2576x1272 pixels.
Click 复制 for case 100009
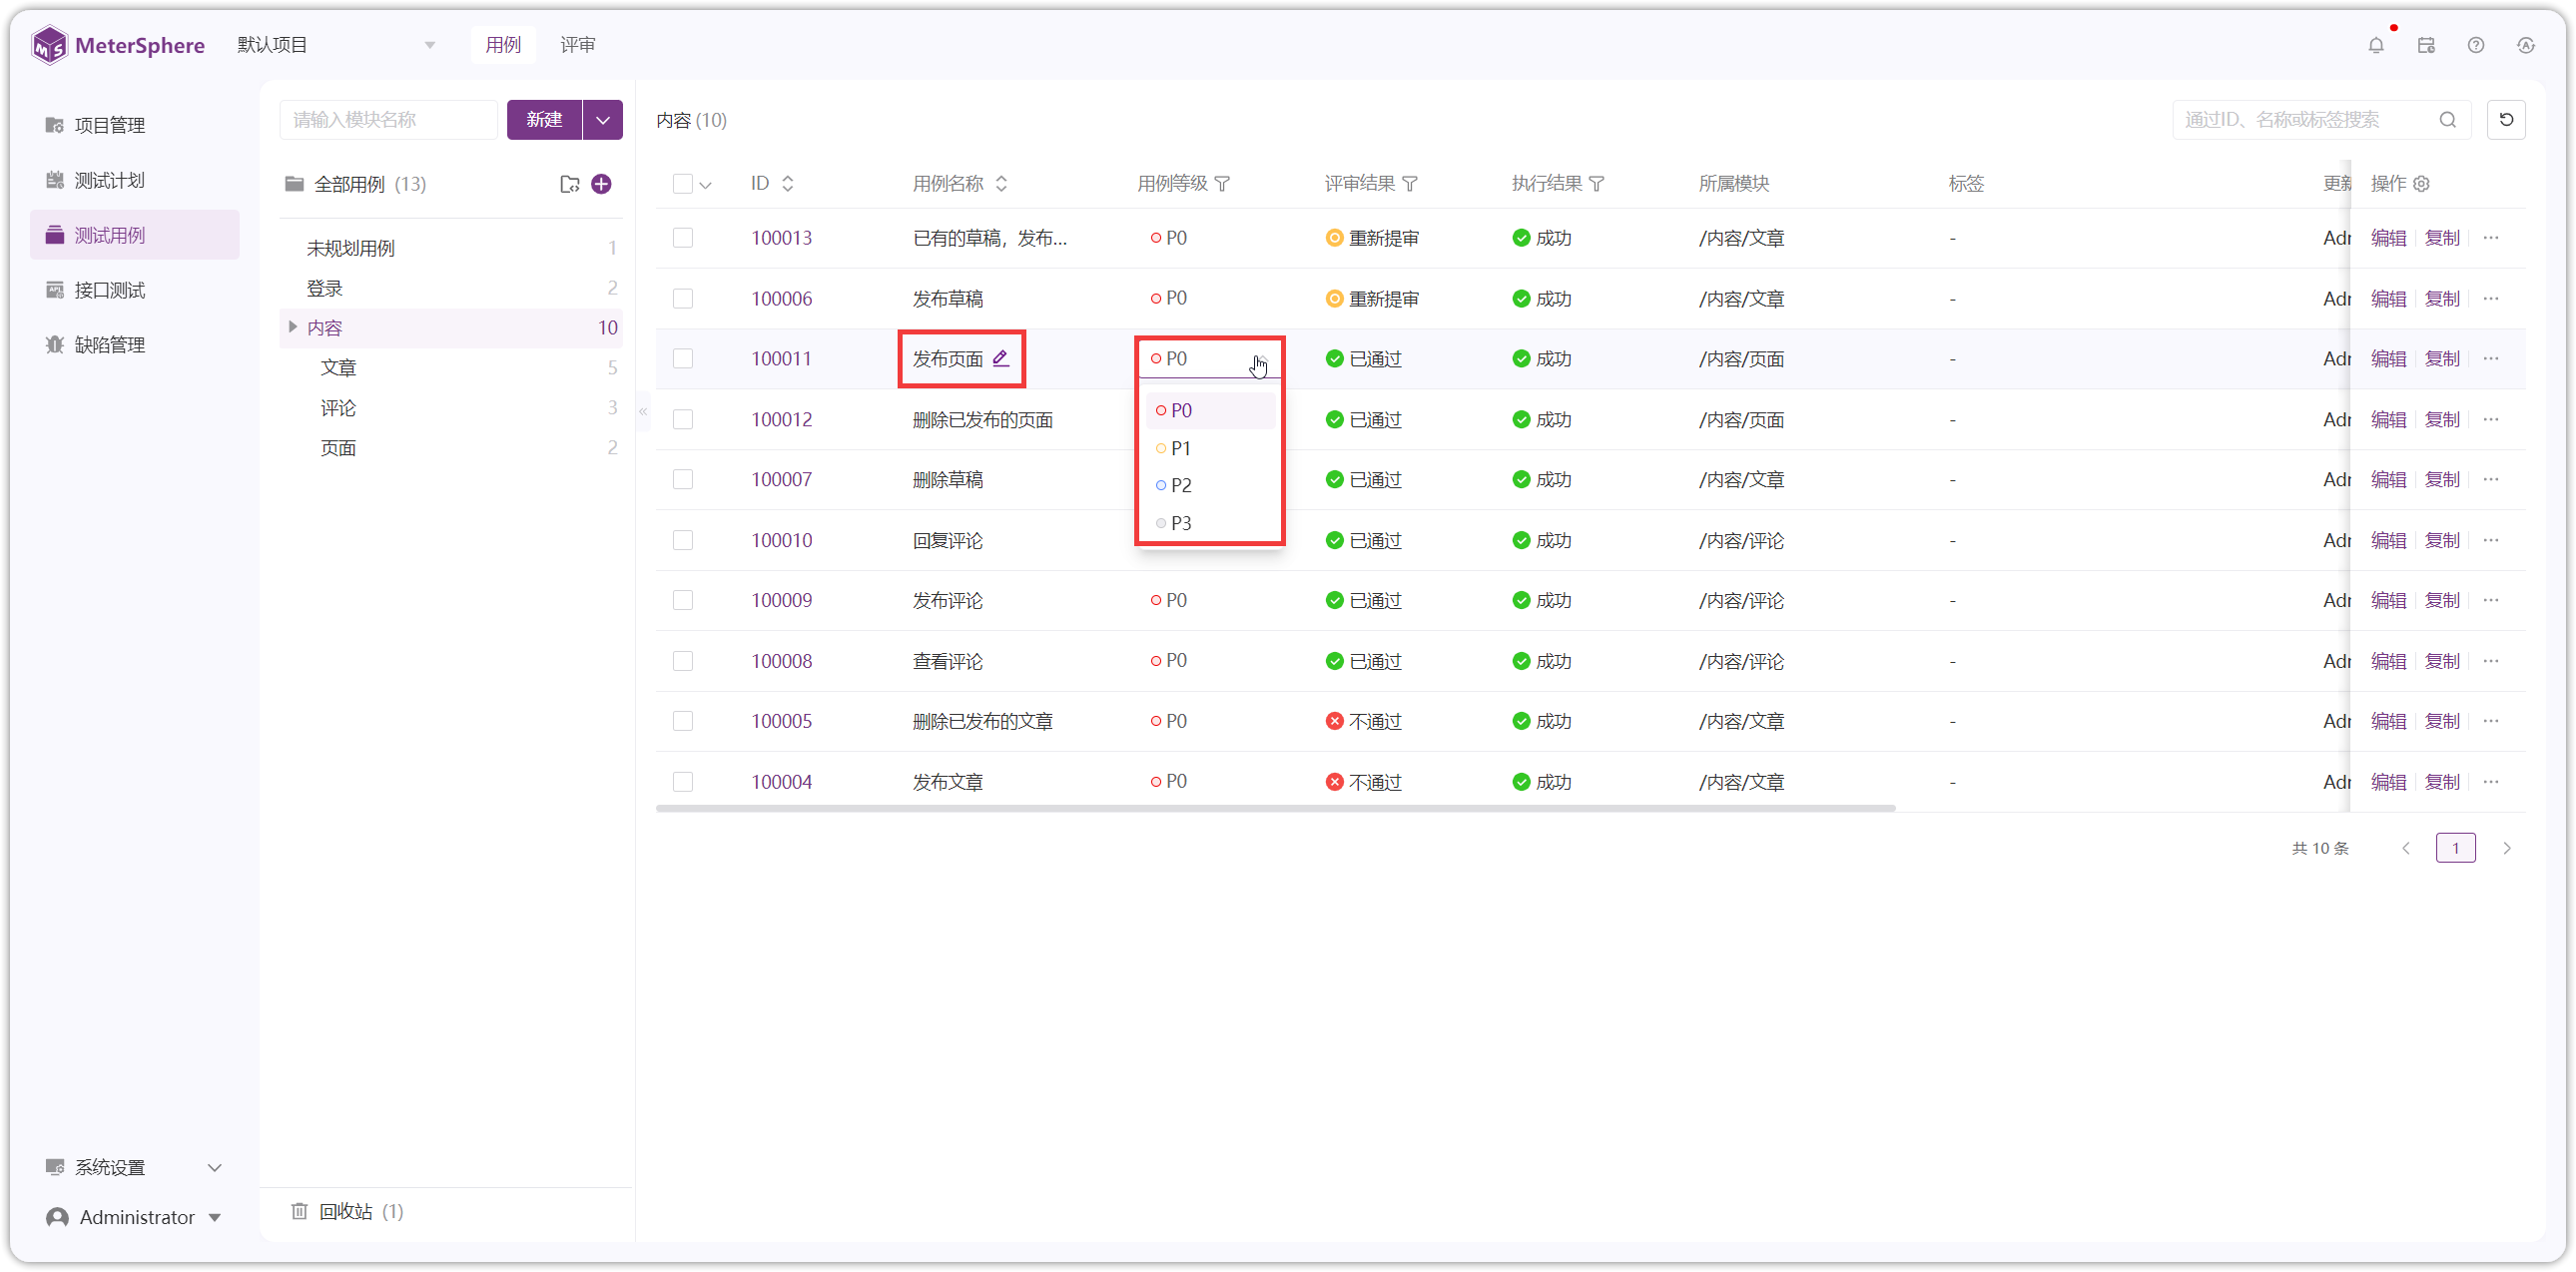coord(2442,601)
